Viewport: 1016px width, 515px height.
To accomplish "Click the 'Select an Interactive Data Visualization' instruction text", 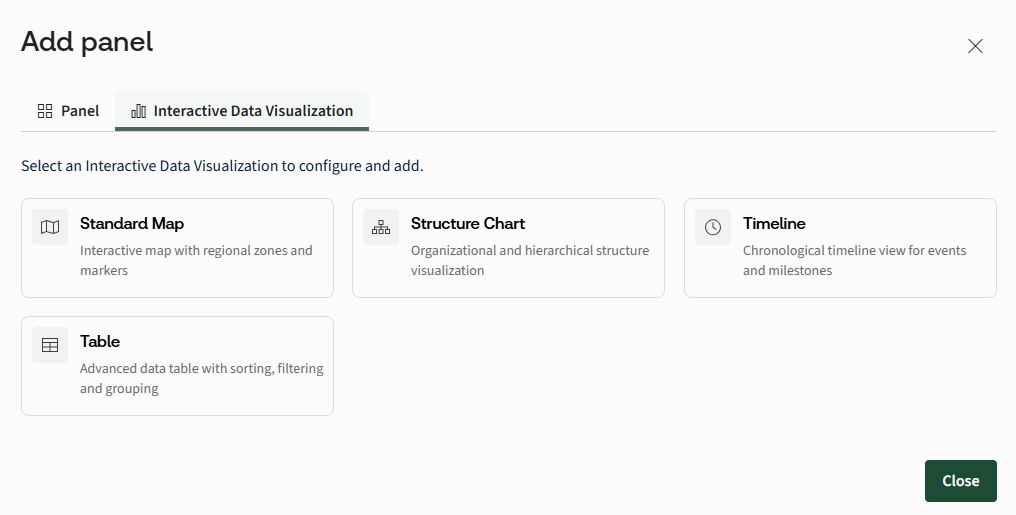I will pyautogui.click(x=222, y=166).
